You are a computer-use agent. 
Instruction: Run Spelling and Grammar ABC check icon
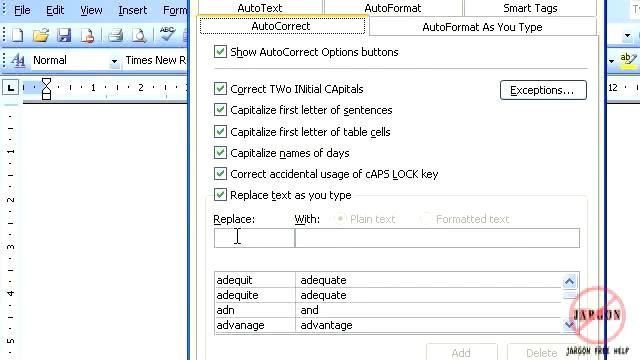[x=167, y=35]
